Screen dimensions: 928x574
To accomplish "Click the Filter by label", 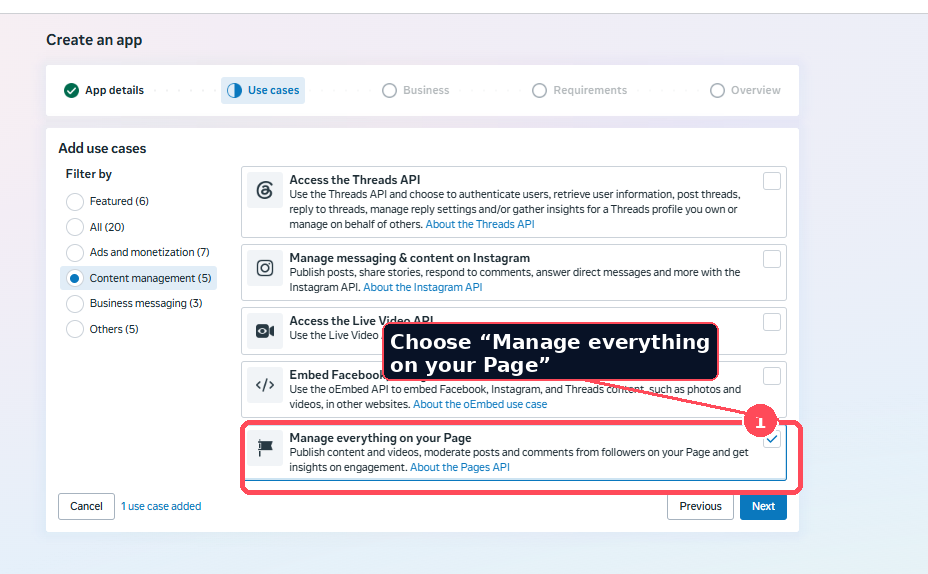I will point(89,174).
